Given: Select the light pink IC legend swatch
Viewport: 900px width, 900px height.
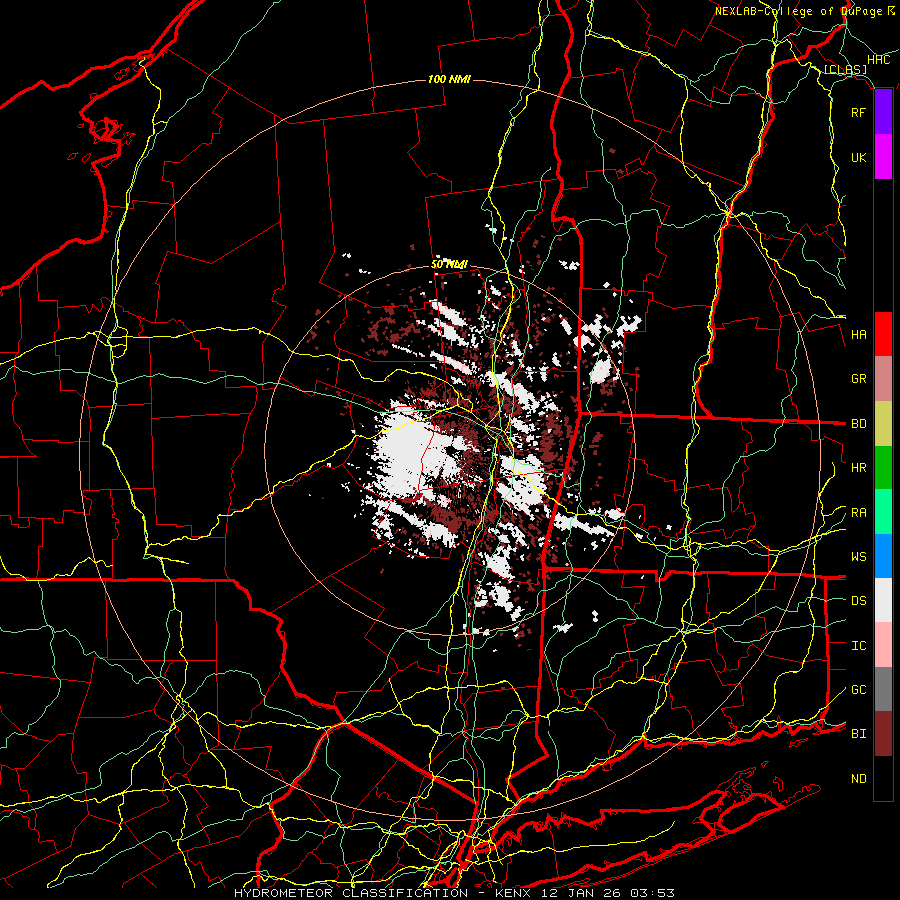Looking at the screenshot, I should [883, 645].
